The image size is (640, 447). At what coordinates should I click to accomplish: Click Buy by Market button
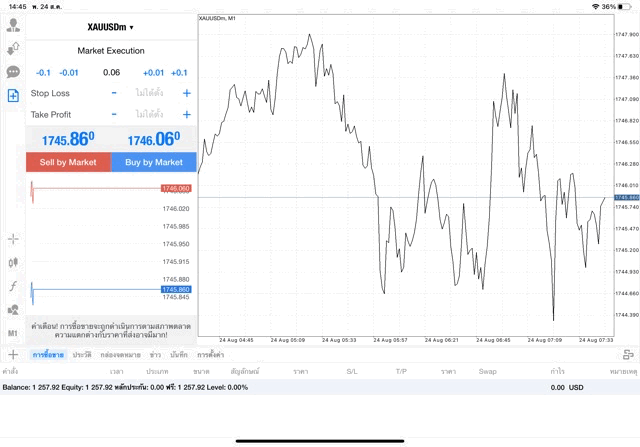(153, 162)
